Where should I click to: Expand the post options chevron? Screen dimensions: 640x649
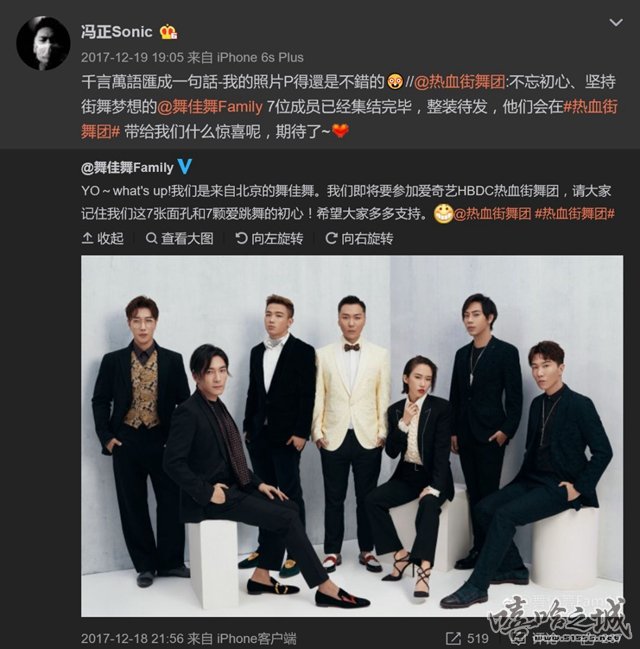616,23
